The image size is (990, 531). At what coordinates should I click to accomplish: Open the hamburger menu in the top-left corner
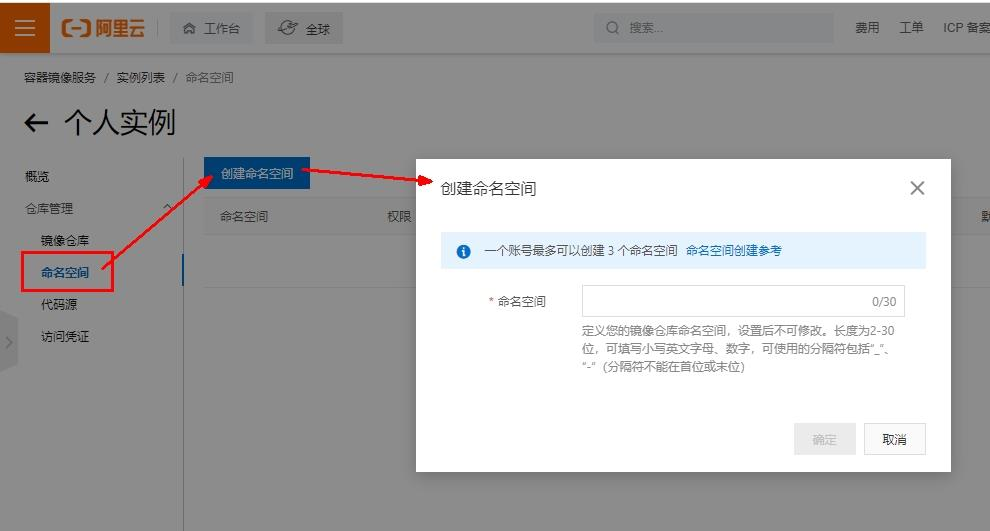point(25,28)
